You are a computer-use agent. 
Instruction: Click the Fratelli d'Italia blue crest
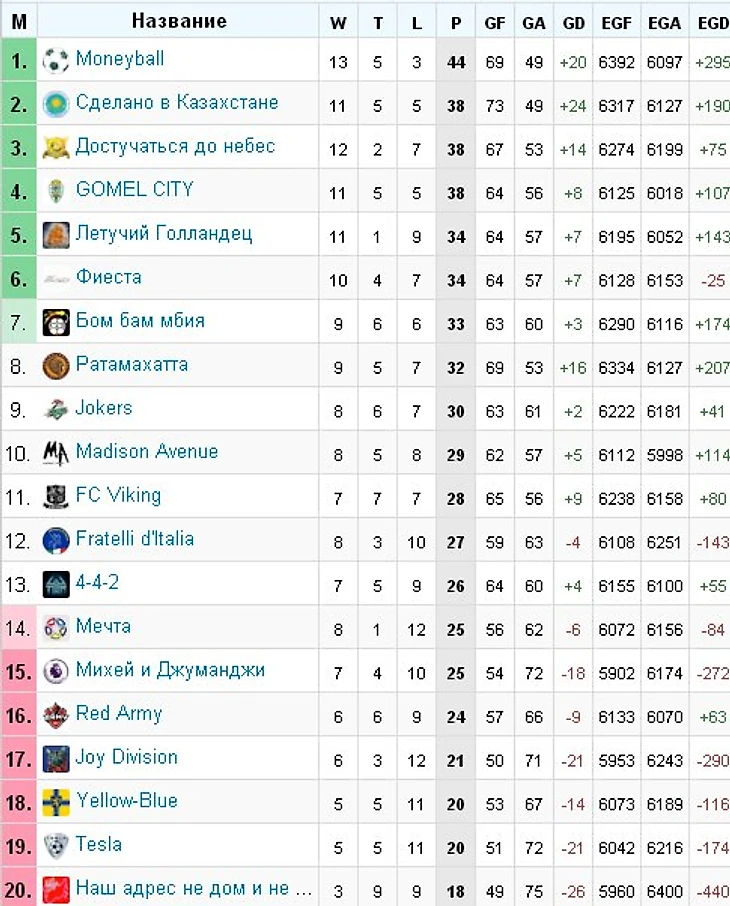(x=56, y=541)
